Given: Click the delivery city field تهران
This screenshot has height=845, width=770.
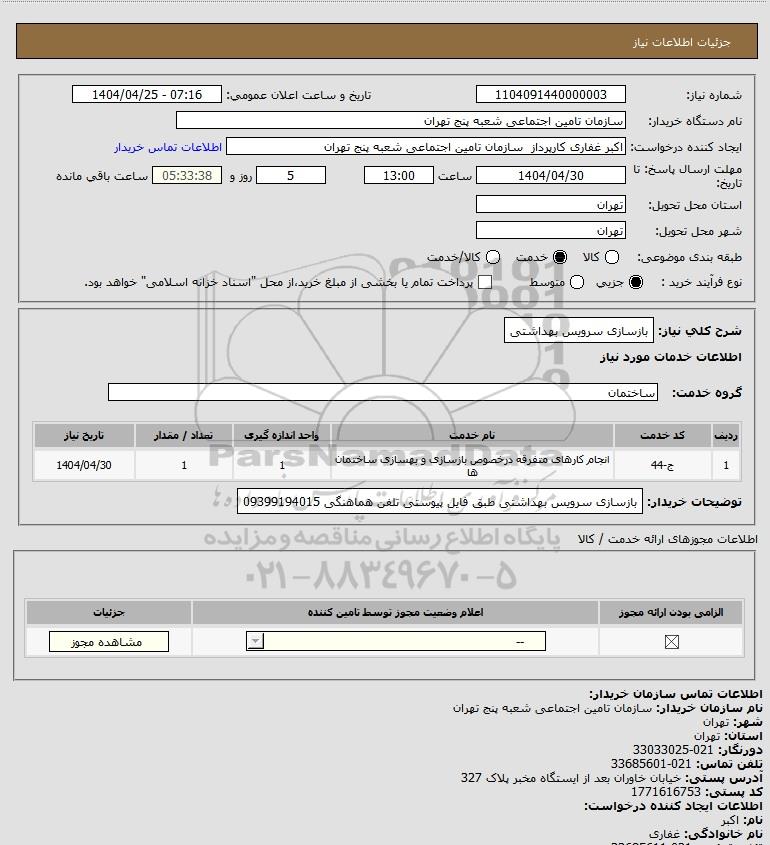Looking at the screenshot, I should tap(551, 230).
